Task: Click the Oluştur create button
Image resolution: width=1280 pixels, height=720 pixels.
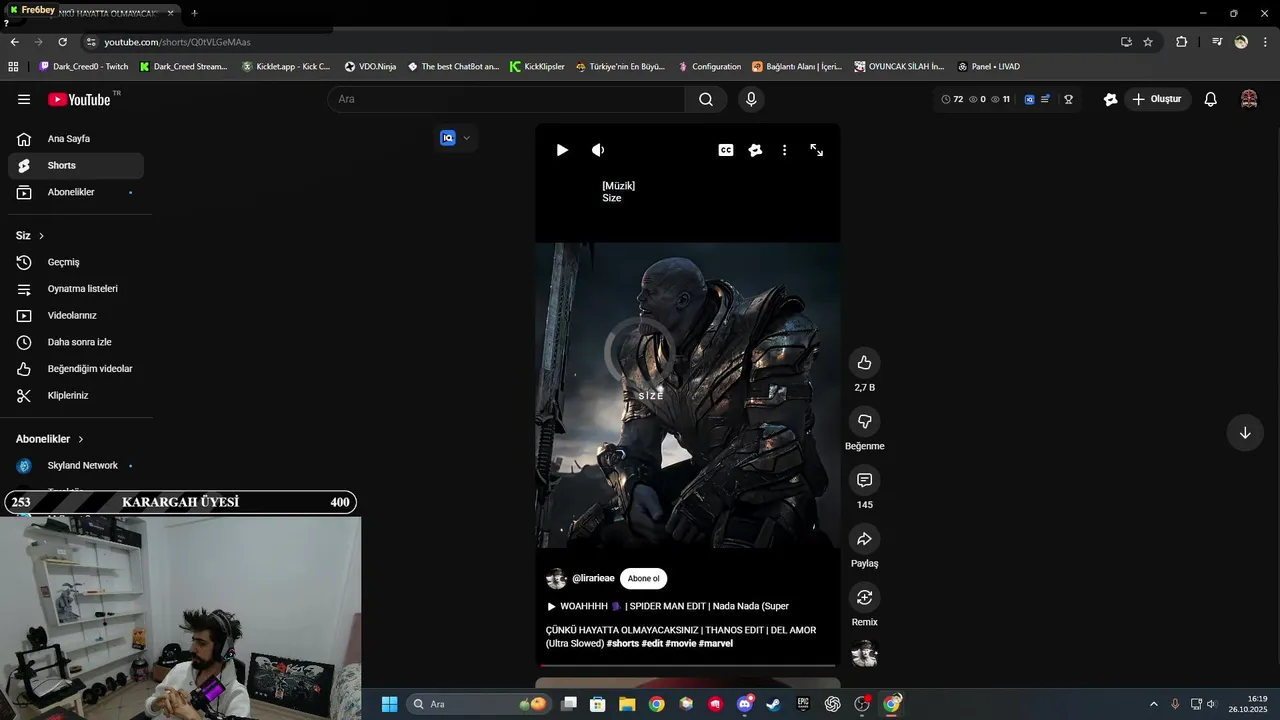Action: coord(1156,99)
